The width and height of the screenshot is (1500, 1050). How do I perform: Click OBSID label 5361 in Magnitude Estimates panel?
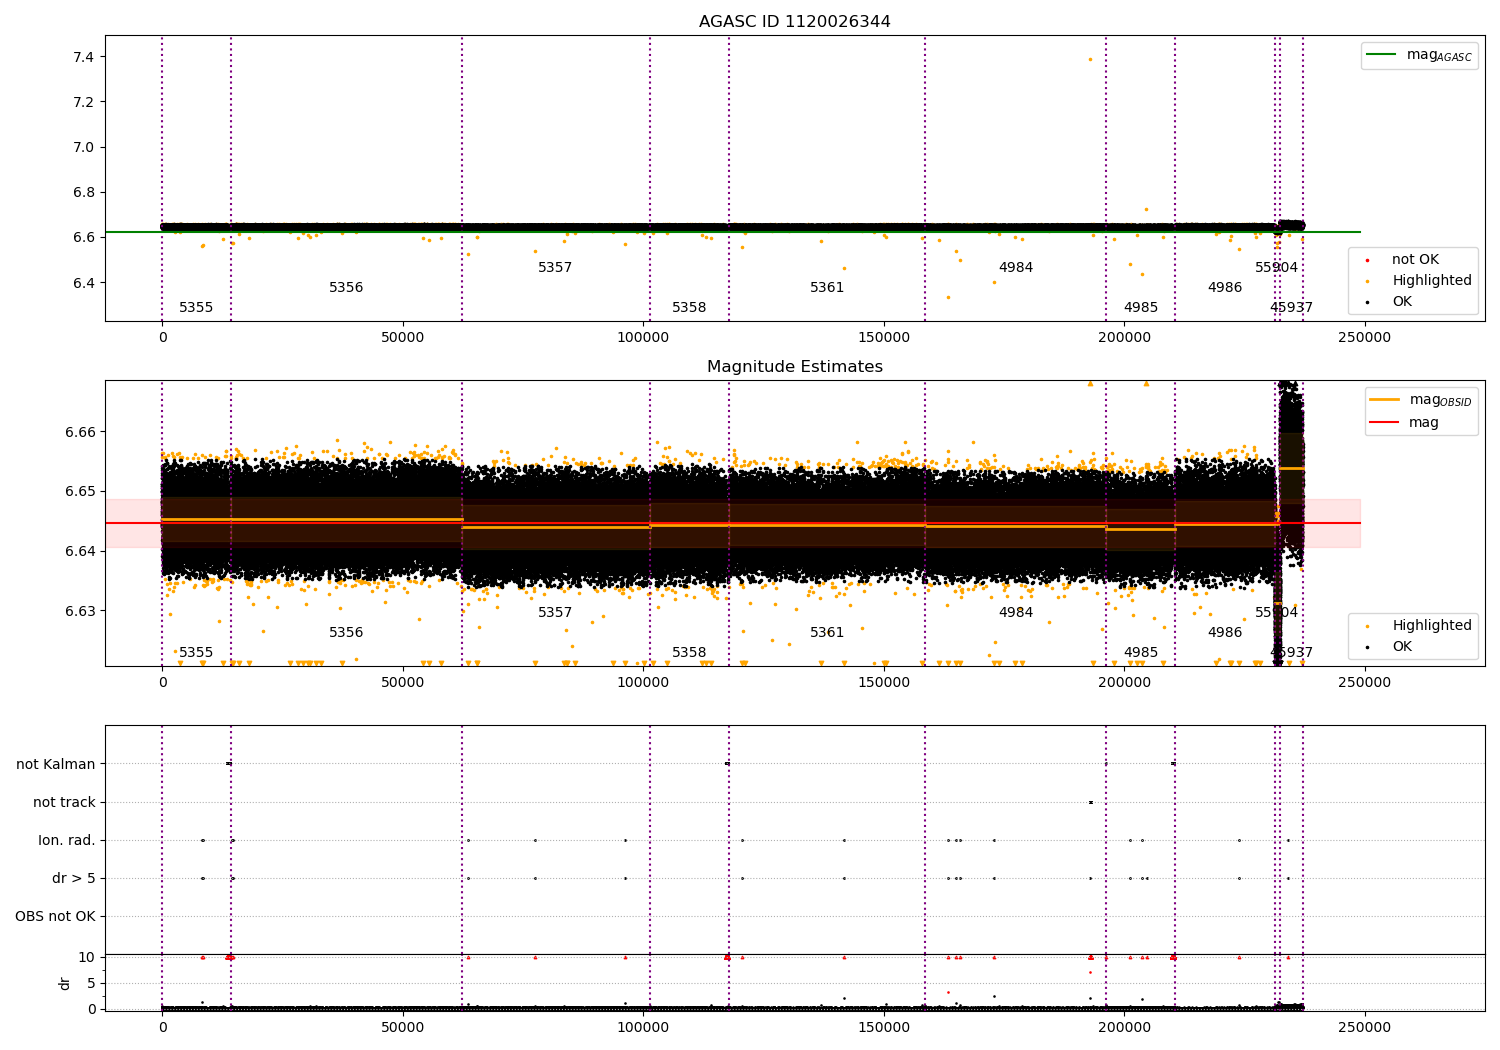click(x=827, y=633)
